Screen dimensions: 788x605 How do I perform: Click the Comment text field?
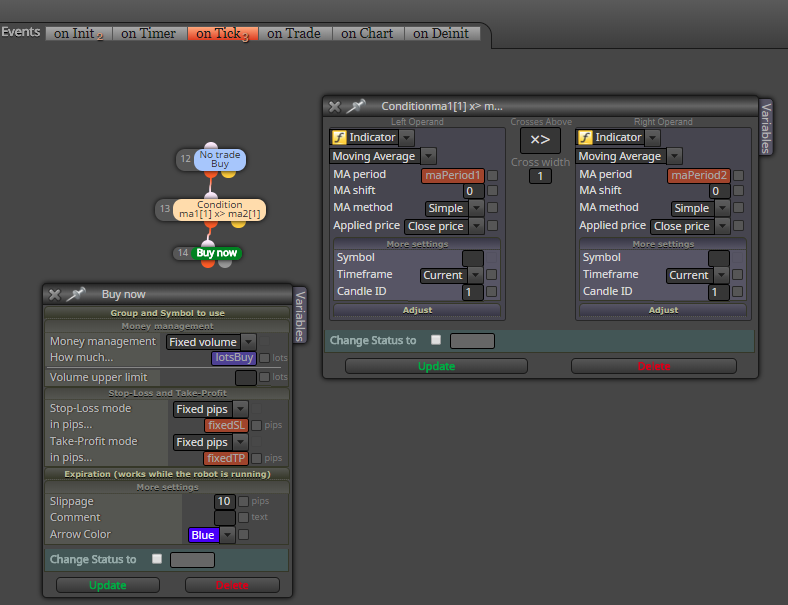225,518
